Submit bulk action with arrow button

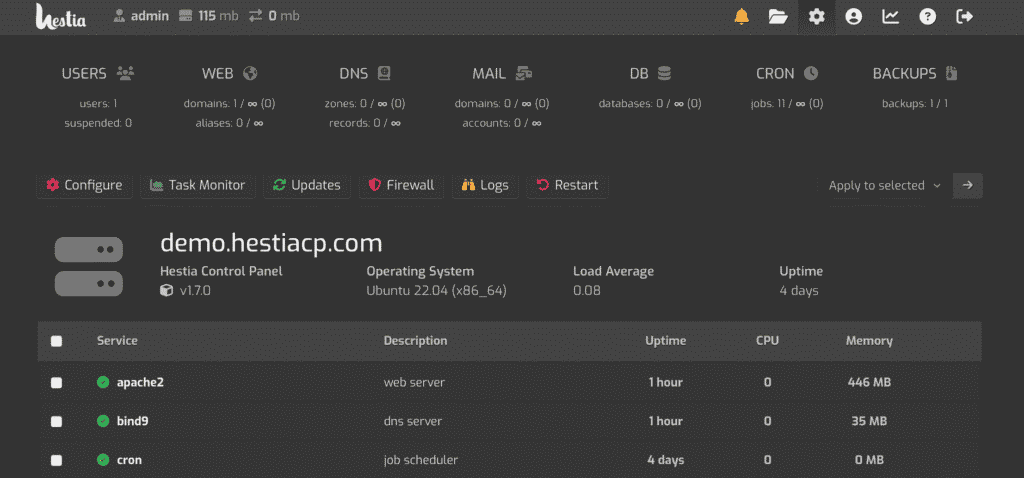tap(967, 185)
